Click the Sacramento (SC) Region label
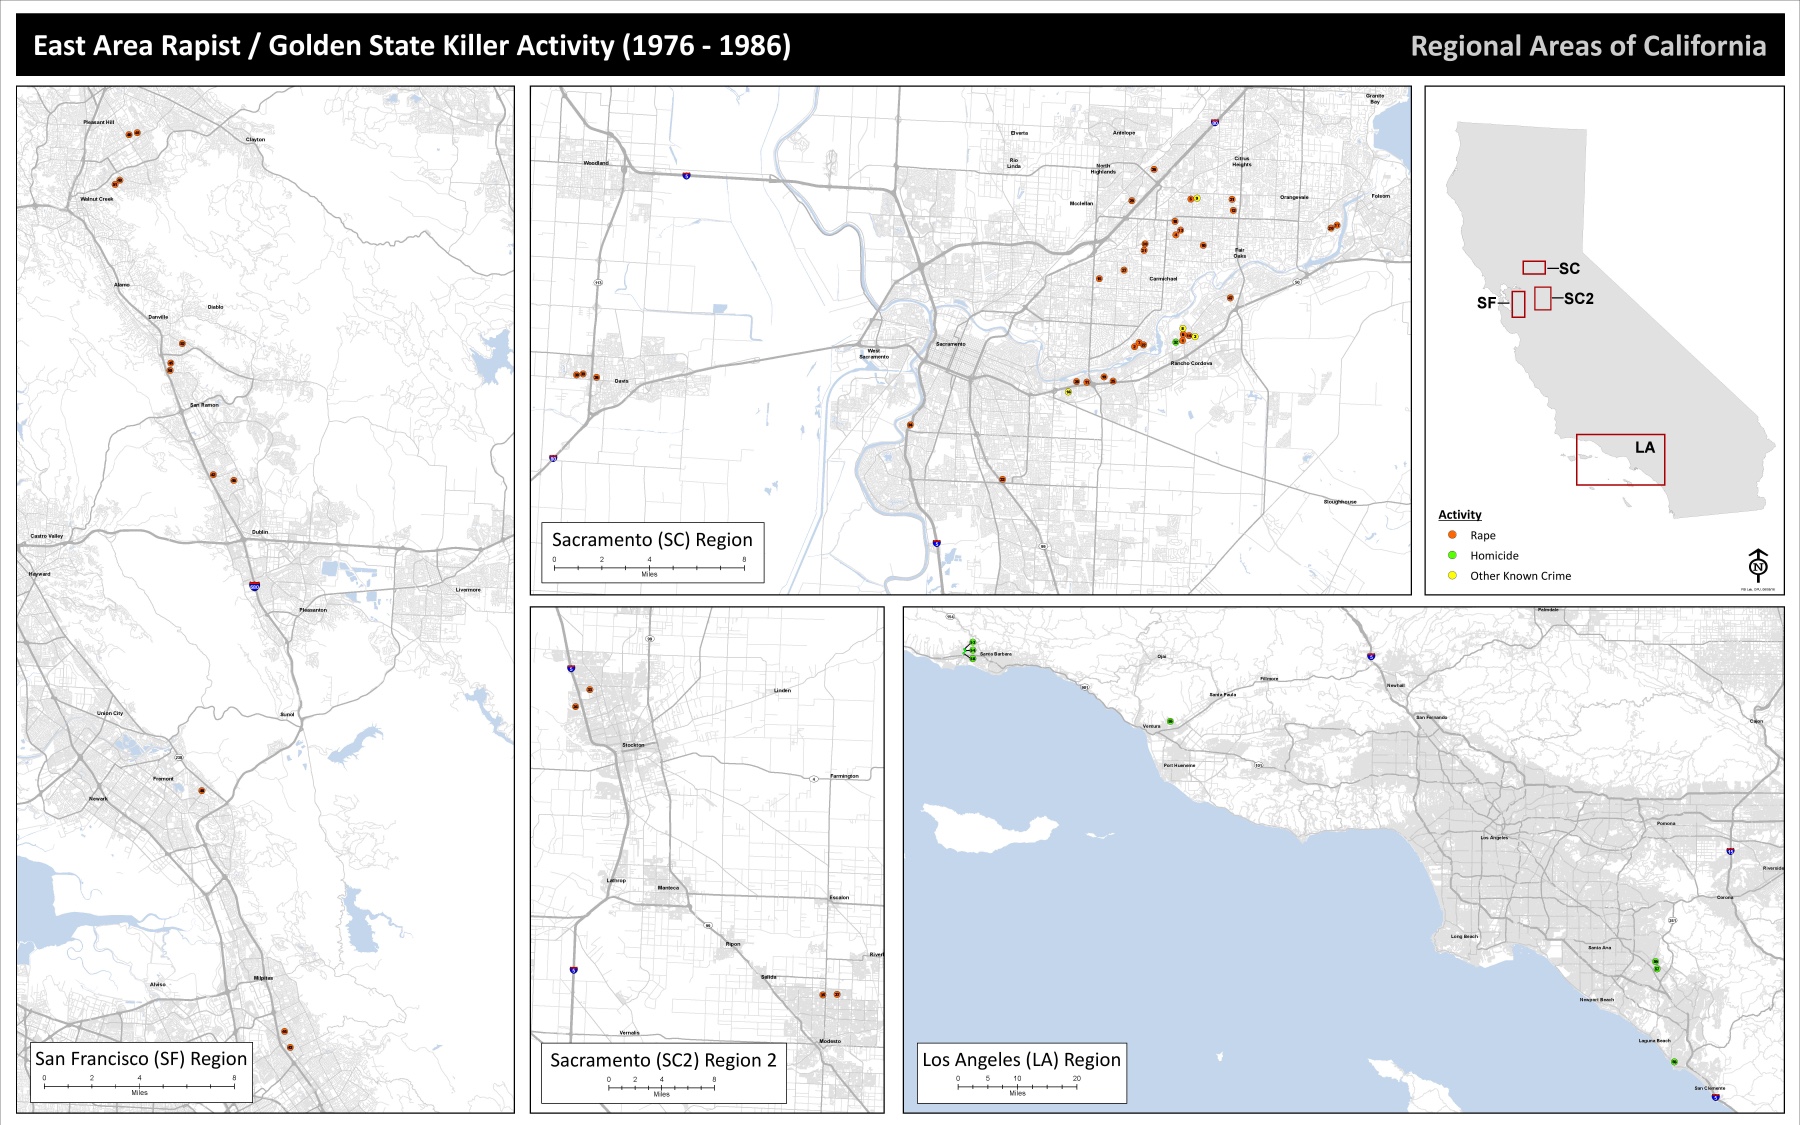 click(652, 540)
